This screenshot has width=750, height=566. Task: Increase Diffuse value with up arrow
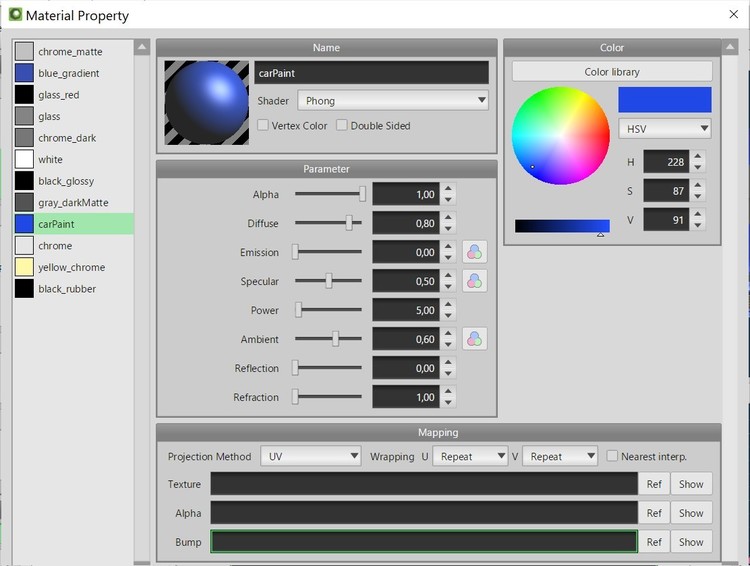[448, 217]
